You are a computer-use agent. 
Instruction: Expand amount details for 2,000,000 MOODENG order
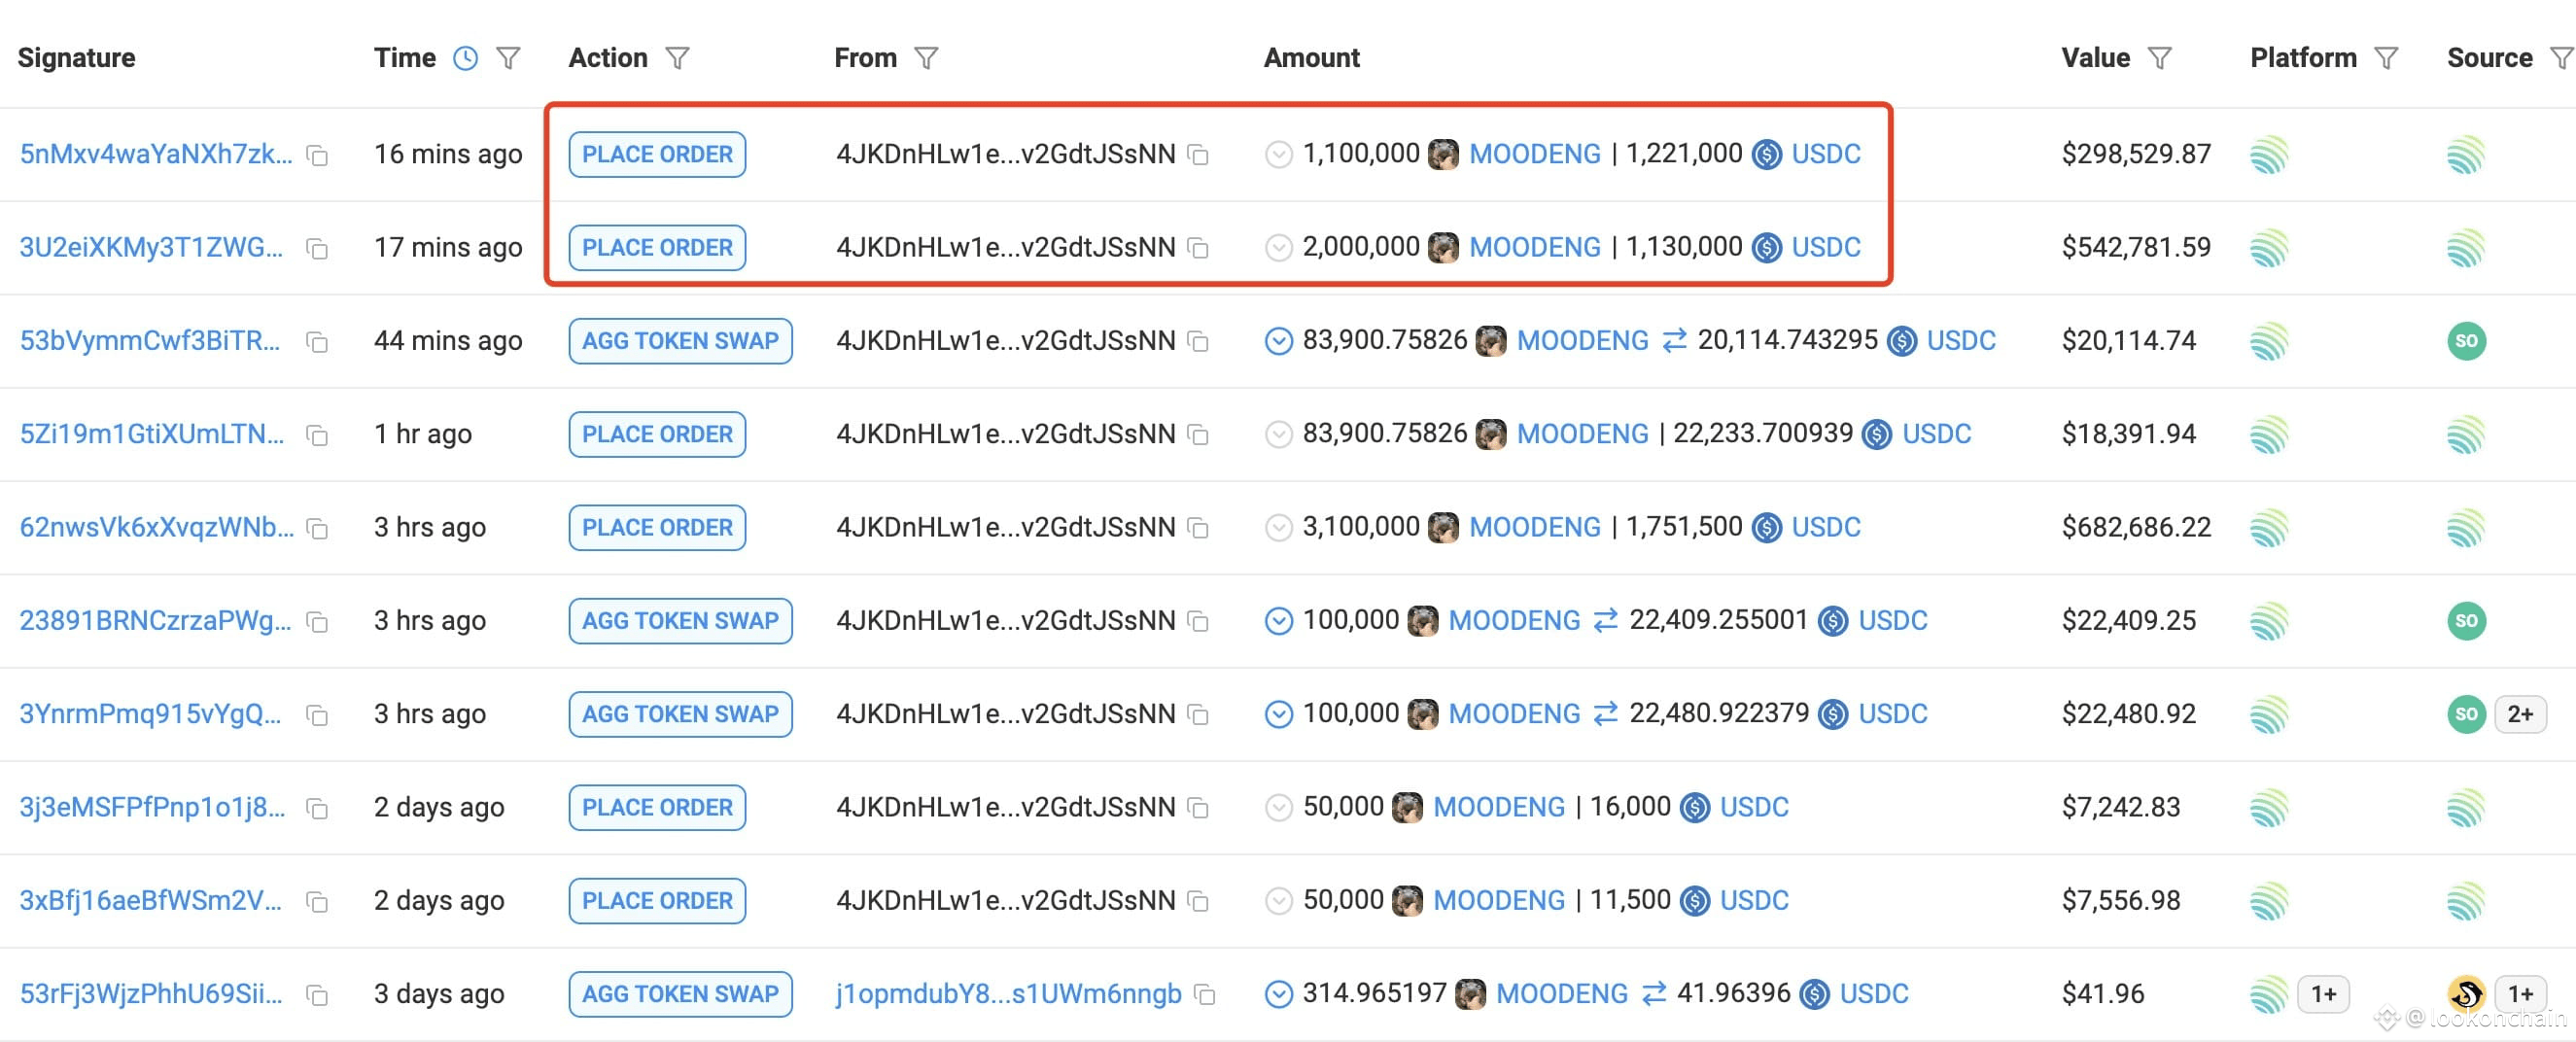point(1279,248)
